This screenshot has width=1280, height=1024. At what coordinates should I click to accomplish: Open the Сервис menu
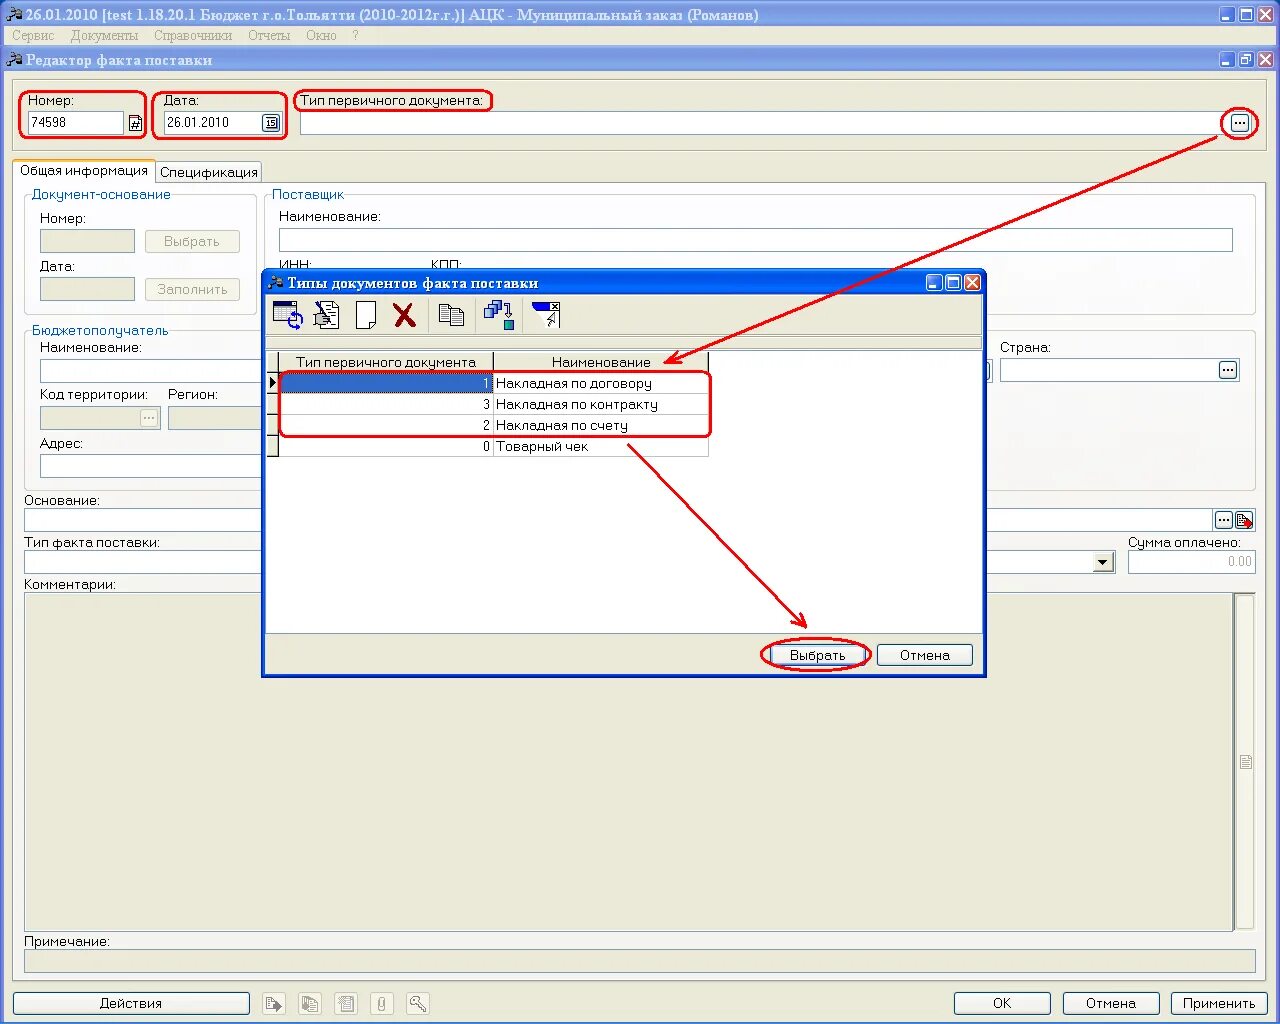pyautogui.click(x=33, y=35)
